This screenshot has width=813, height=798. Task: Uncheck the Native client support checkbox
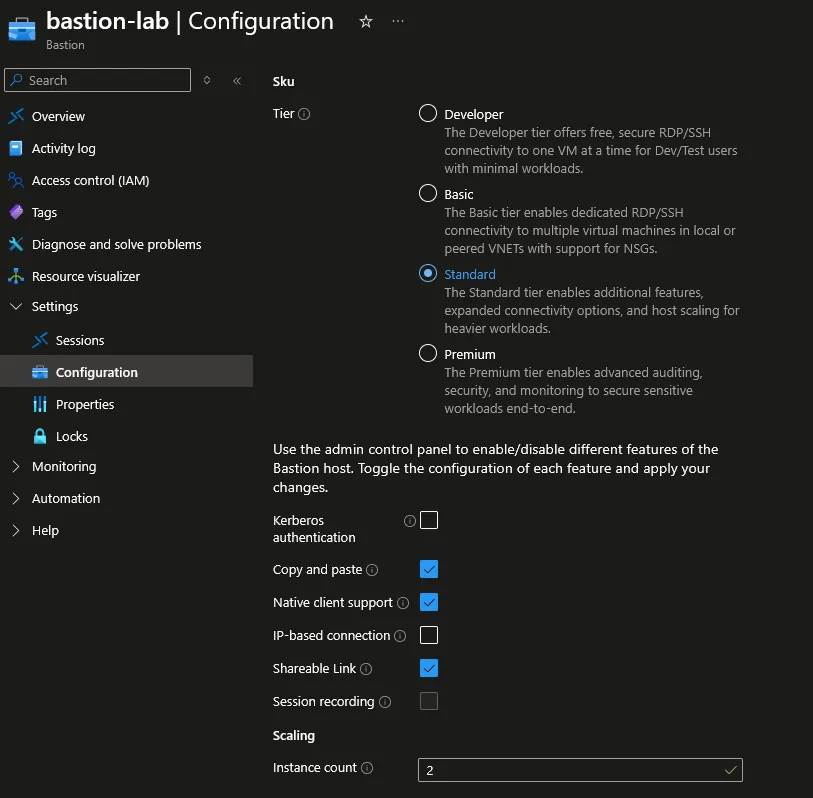click(x=429, y=602)
